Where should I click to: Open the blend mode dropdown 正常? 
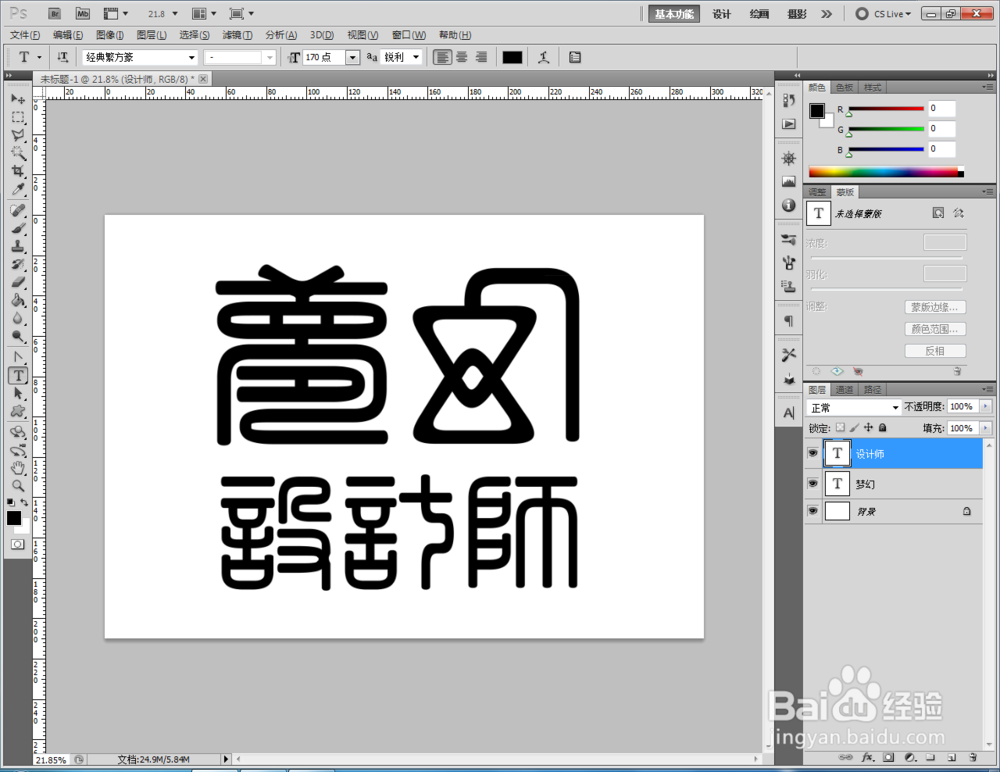[x=853, y=407]
